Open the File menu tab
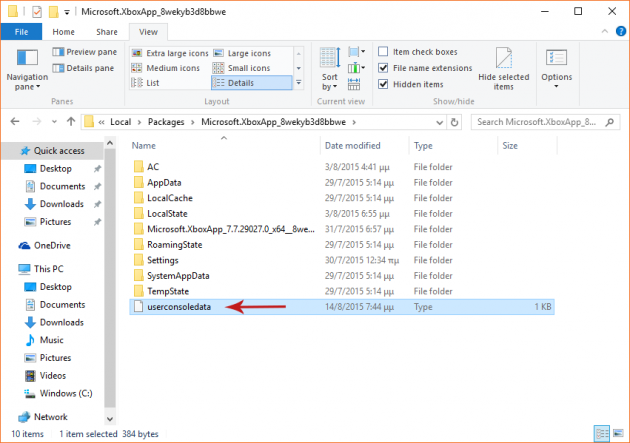This screenshot has width=630, height=443. coord(20,32)
